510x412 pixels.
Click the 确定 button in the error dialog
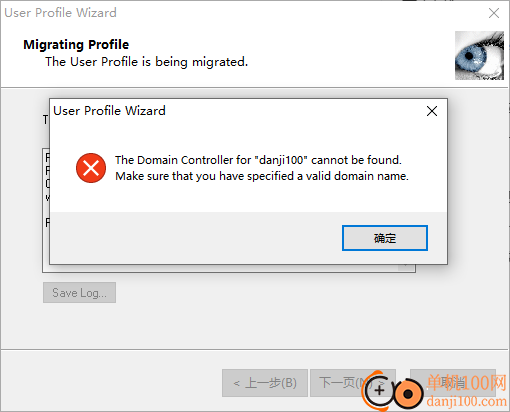(385, 238)
